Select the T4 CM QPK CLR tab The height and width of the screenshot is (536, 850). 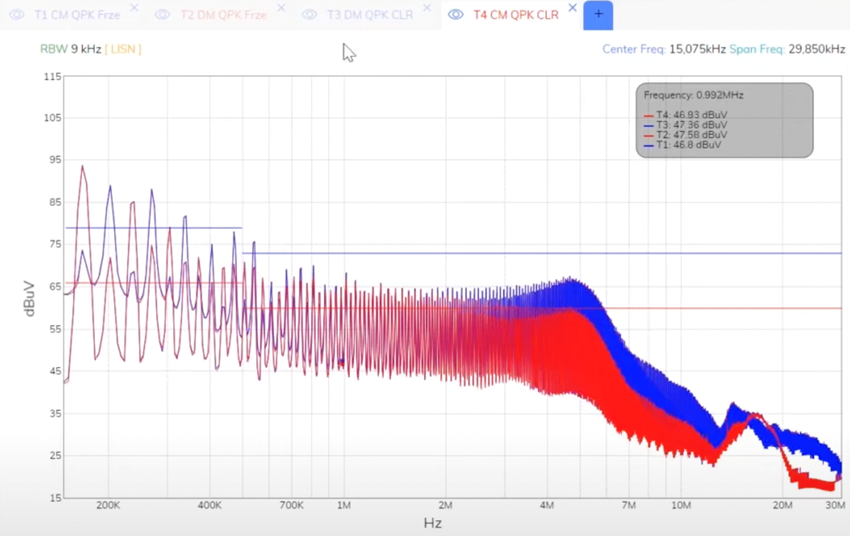tap(516, 15)
